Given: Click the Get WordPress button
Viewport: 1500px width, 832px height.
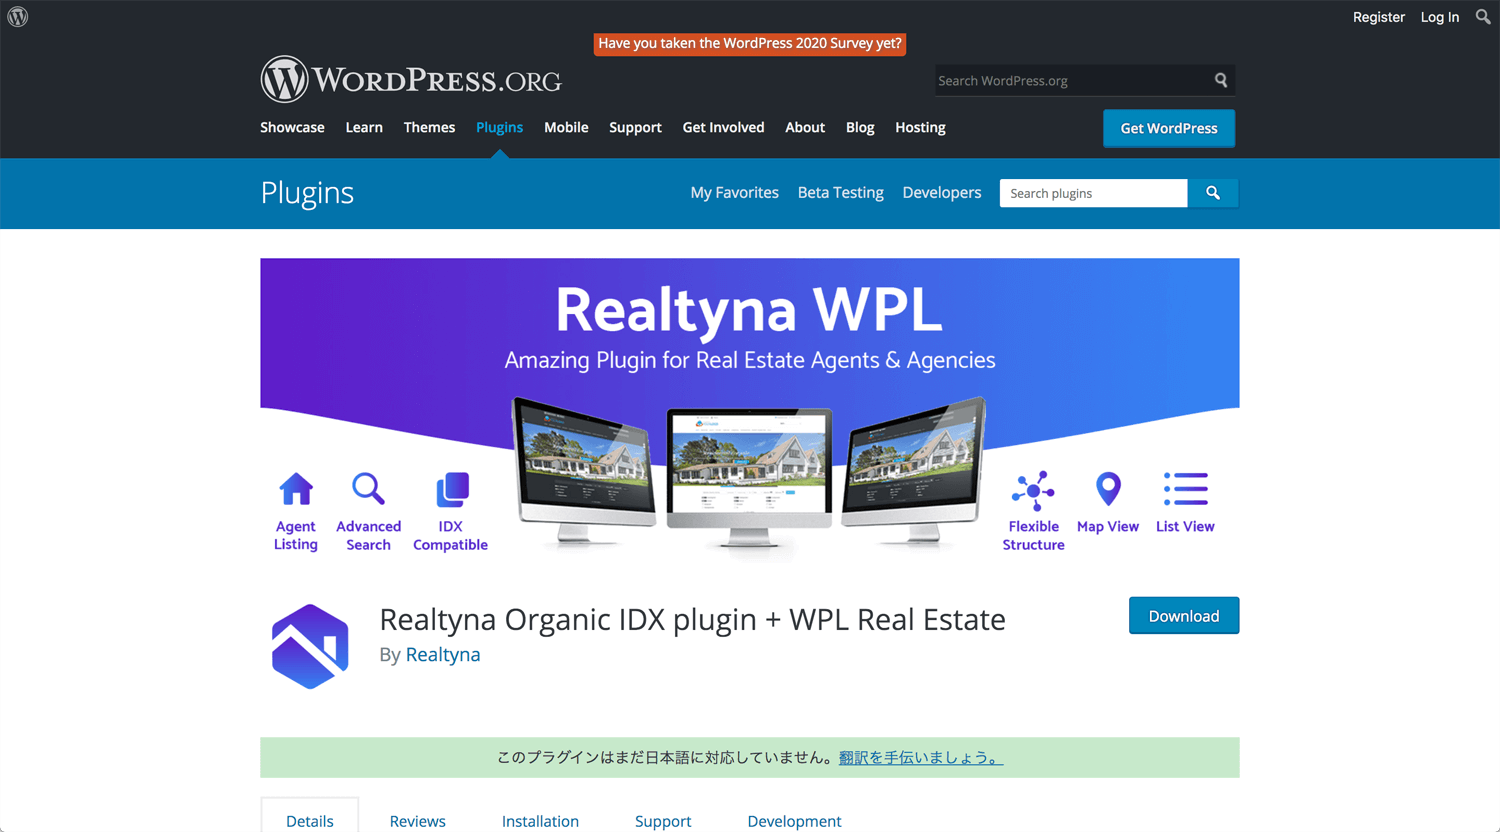Looking at the screenshot, I should [x=1169, y=128].
